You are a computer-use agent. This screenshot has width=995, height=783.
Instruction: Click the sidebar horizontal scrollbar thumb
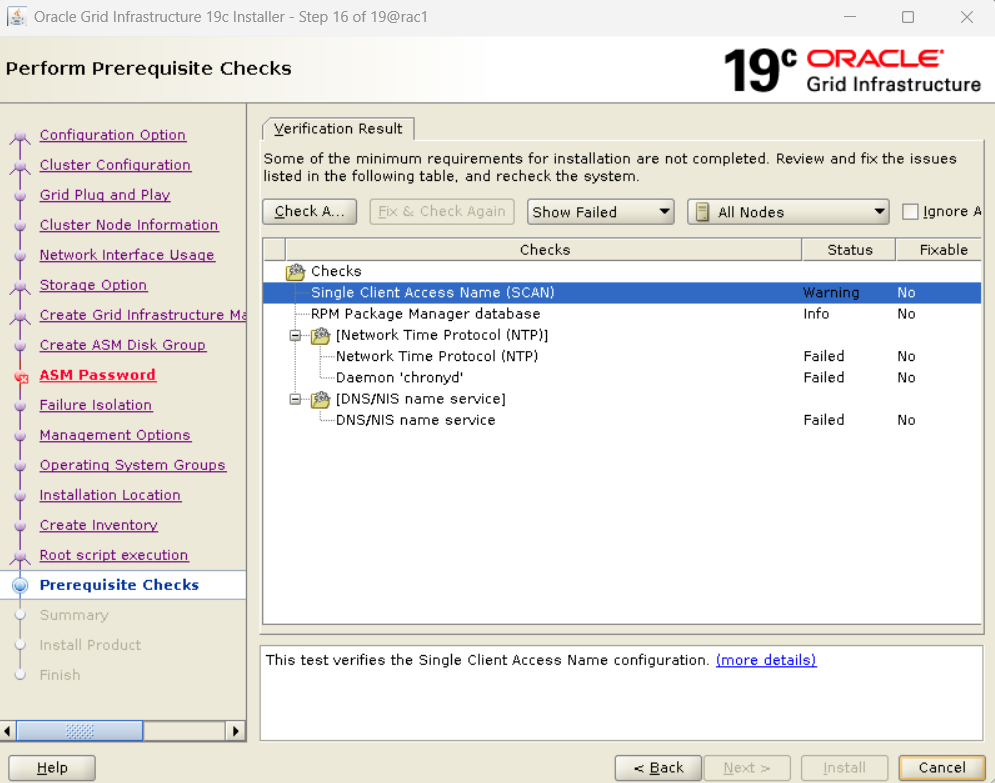(79, 731)
